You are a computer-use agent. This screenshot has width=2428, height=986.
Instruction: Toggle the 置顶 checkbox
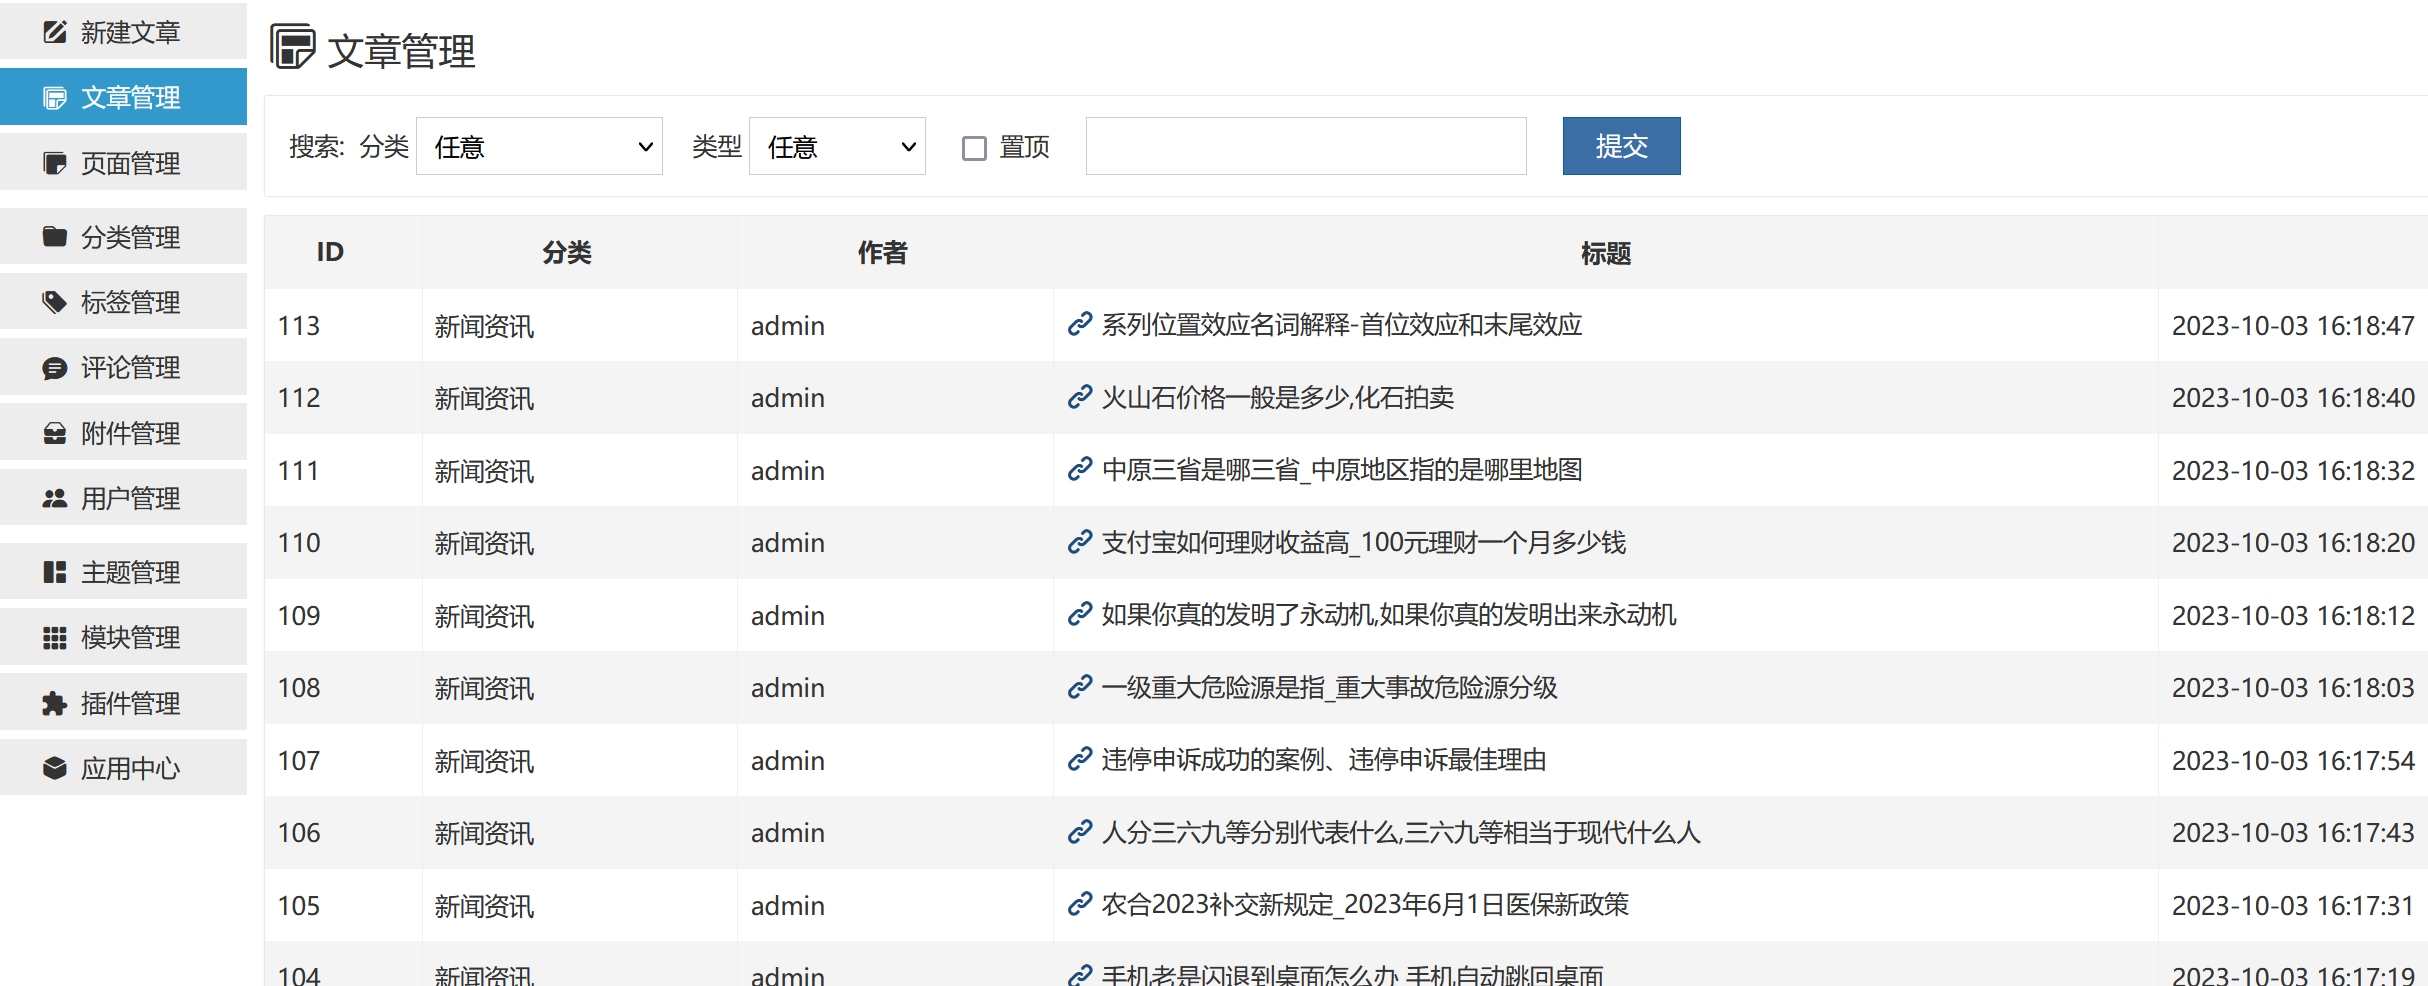click(974, 148)
